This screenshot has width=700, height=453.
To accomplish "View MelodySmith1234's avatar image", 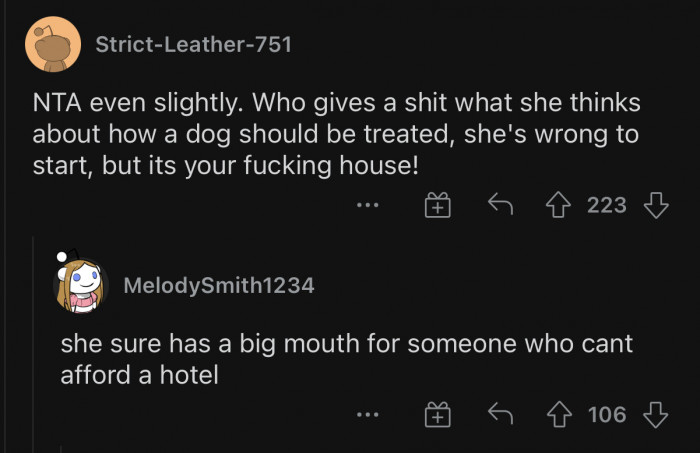I will pyautogui.click(x=79, y=284).
